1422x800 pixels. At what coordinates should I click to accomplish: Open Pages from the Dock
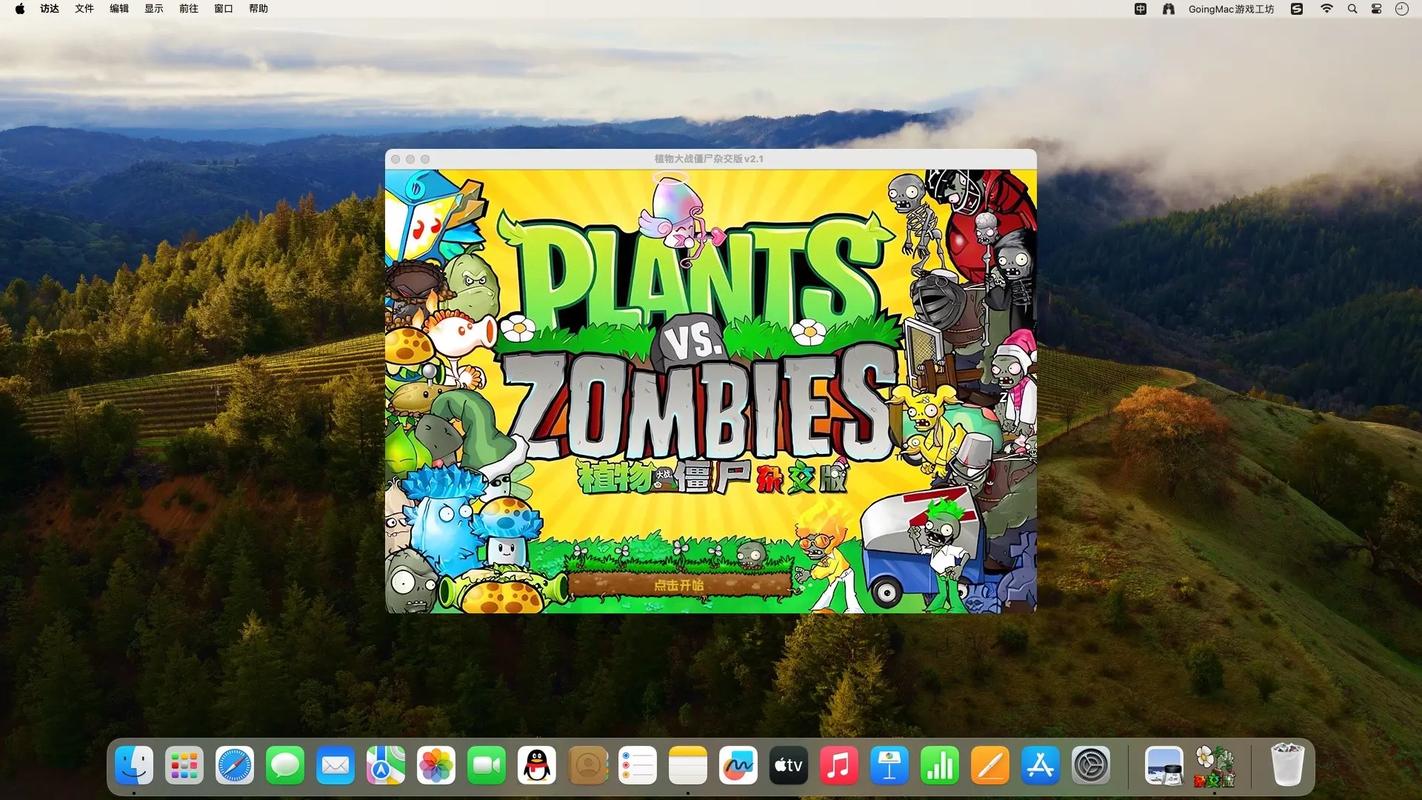click(x=990, y=766)
